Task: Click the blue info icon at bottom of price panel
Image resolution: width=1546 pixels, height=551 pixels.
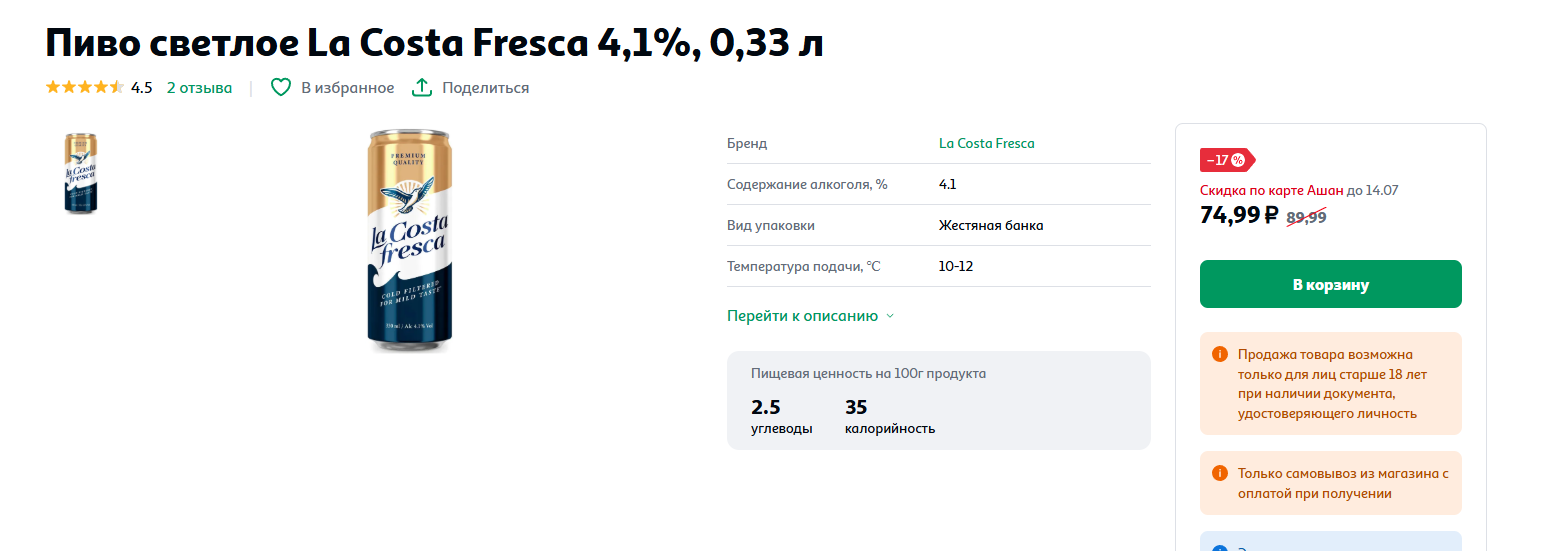Action: coord(1219,548)
